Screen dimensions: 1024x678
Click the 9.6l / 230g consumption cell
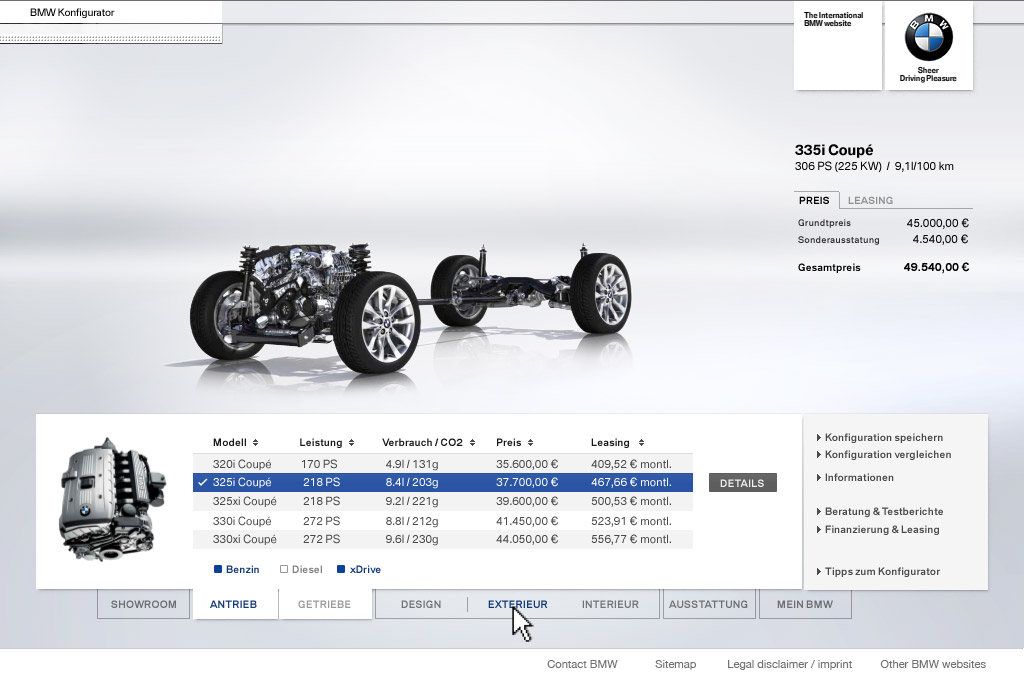(x=411, y=540)
